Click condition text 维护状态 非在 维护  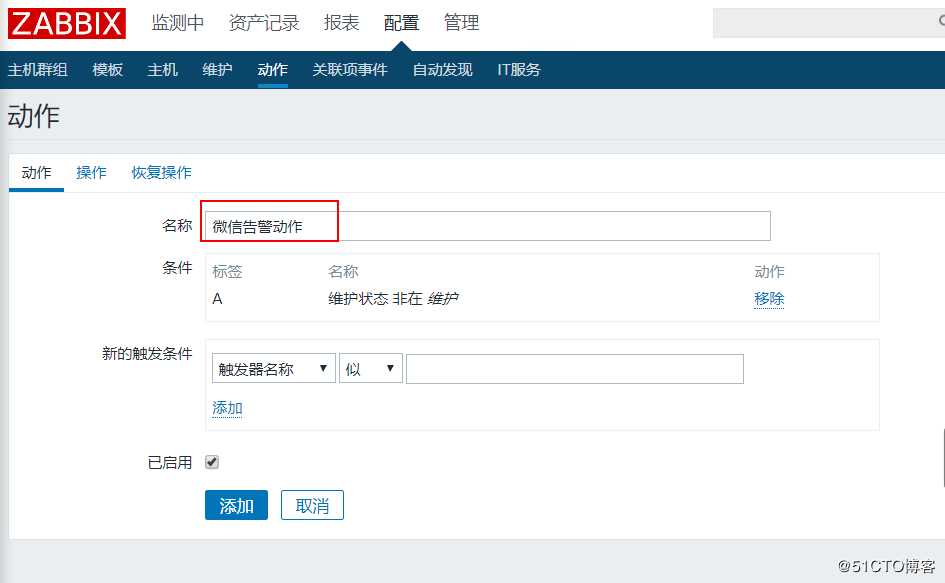pyautogui.click(x=394, y=298)
